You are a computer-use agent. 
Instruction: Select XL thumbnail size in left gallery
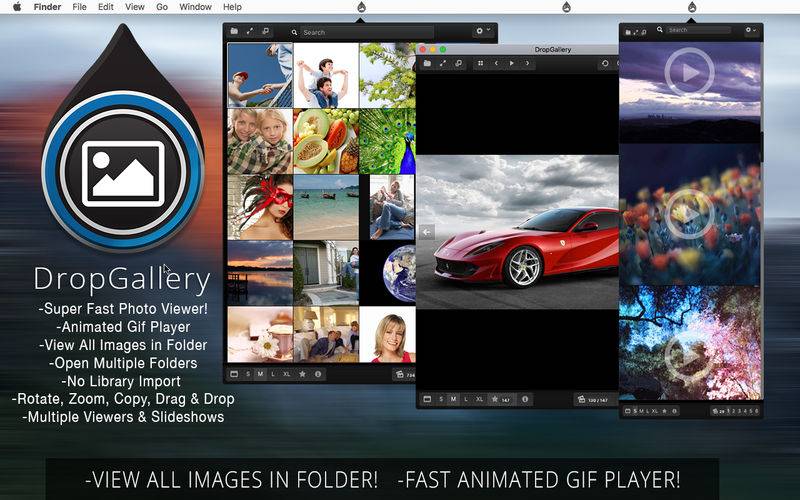(287, 374)
